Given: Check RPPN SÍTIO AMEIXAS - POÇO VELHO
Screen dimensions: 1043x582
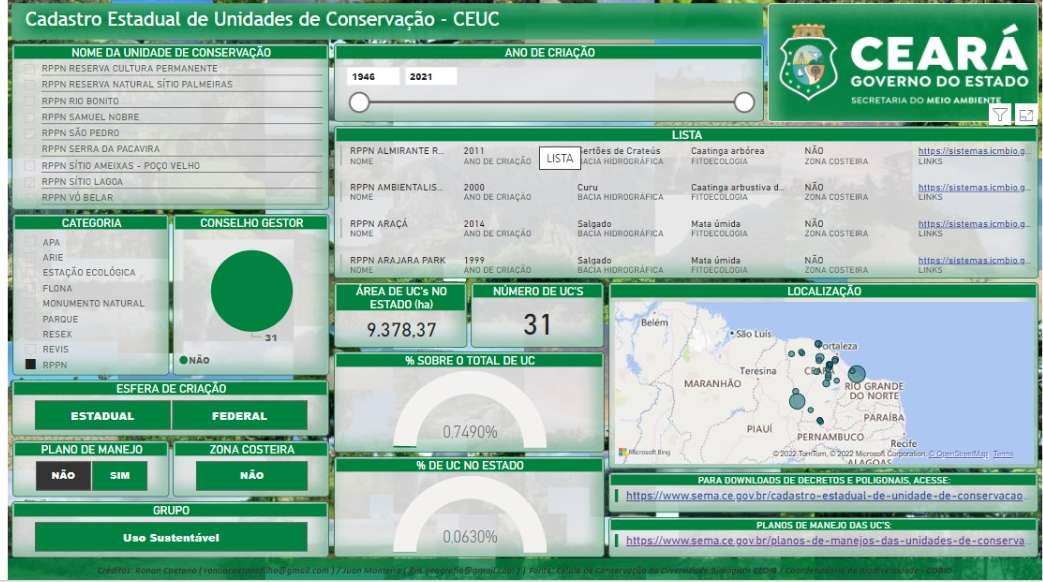Looking at the screenshot, I should click(x=29, y=166).
